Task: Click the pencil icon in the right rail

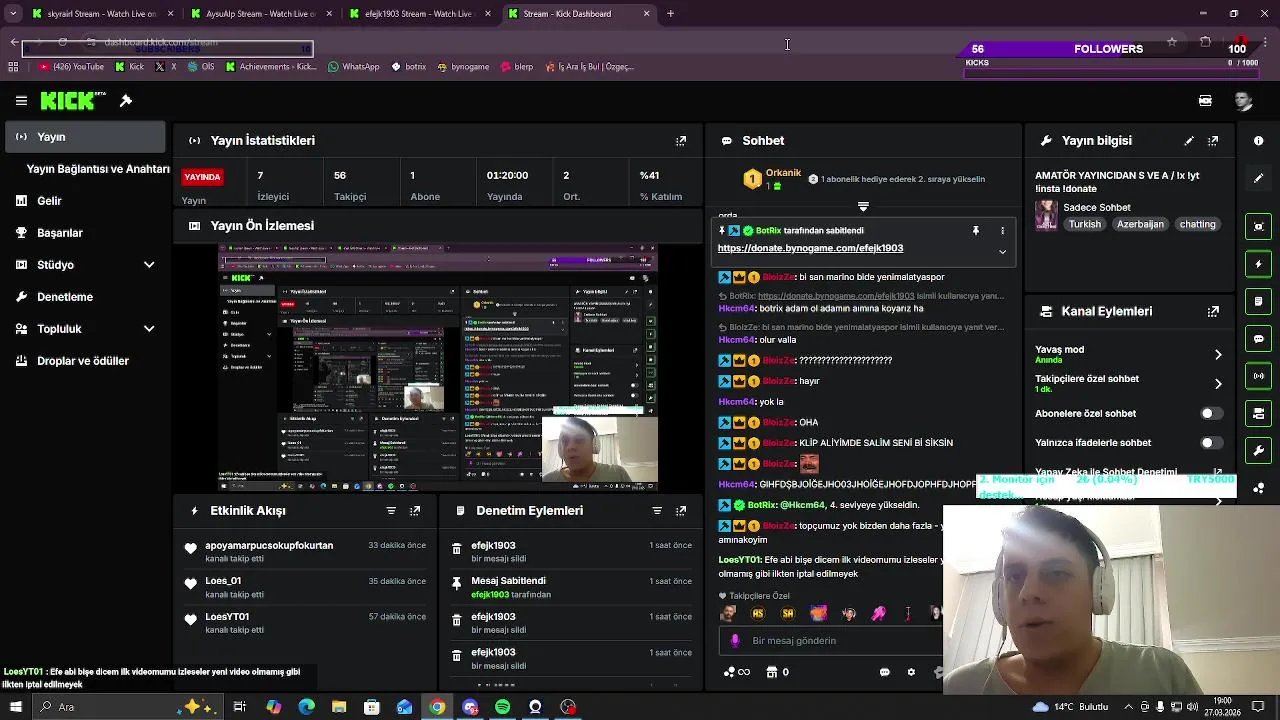Action: coord(1259,178)
